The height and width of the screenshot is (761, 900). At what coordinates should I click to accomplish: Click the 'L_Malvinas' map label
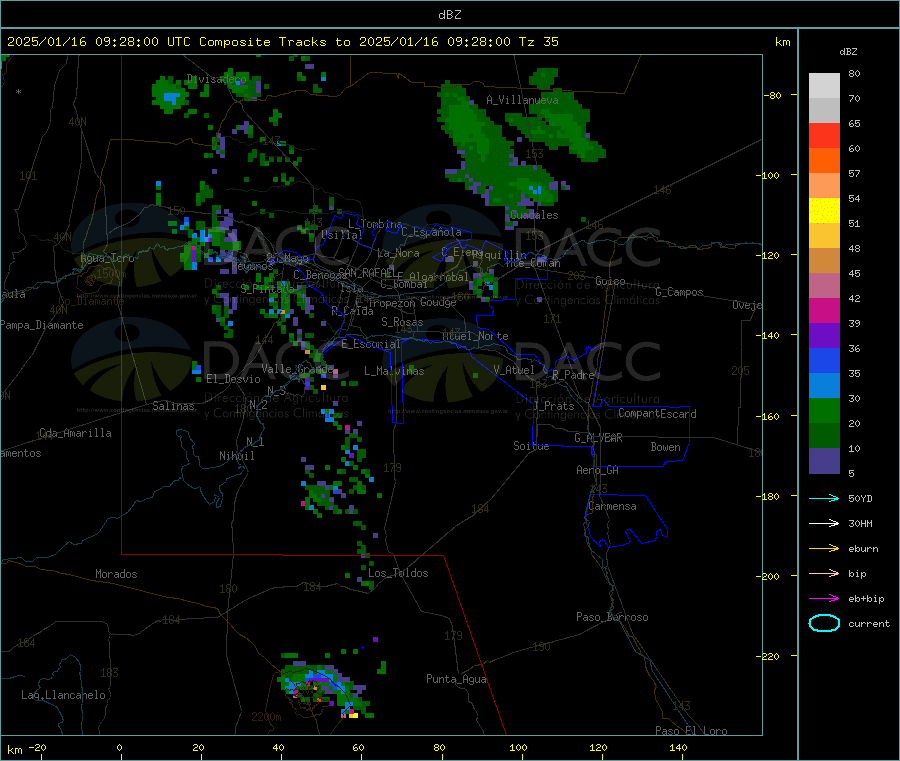394,371
